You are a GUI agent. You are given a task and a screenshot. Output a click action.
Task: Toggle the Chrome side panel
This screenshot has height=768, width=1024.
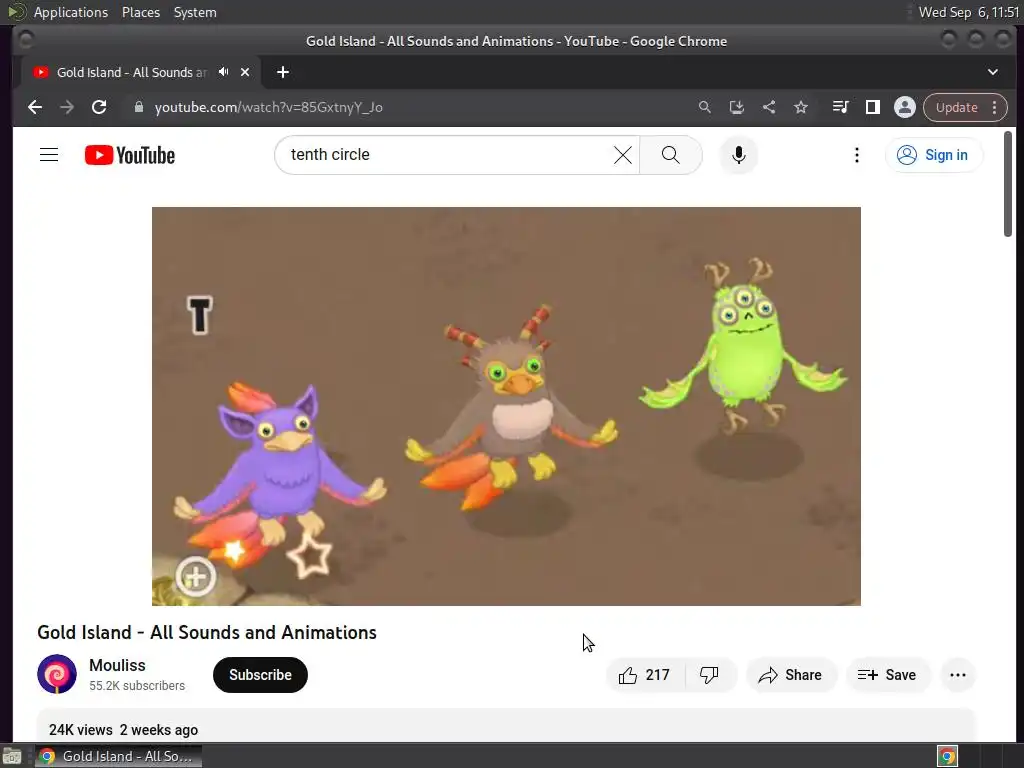pos(872,107)
